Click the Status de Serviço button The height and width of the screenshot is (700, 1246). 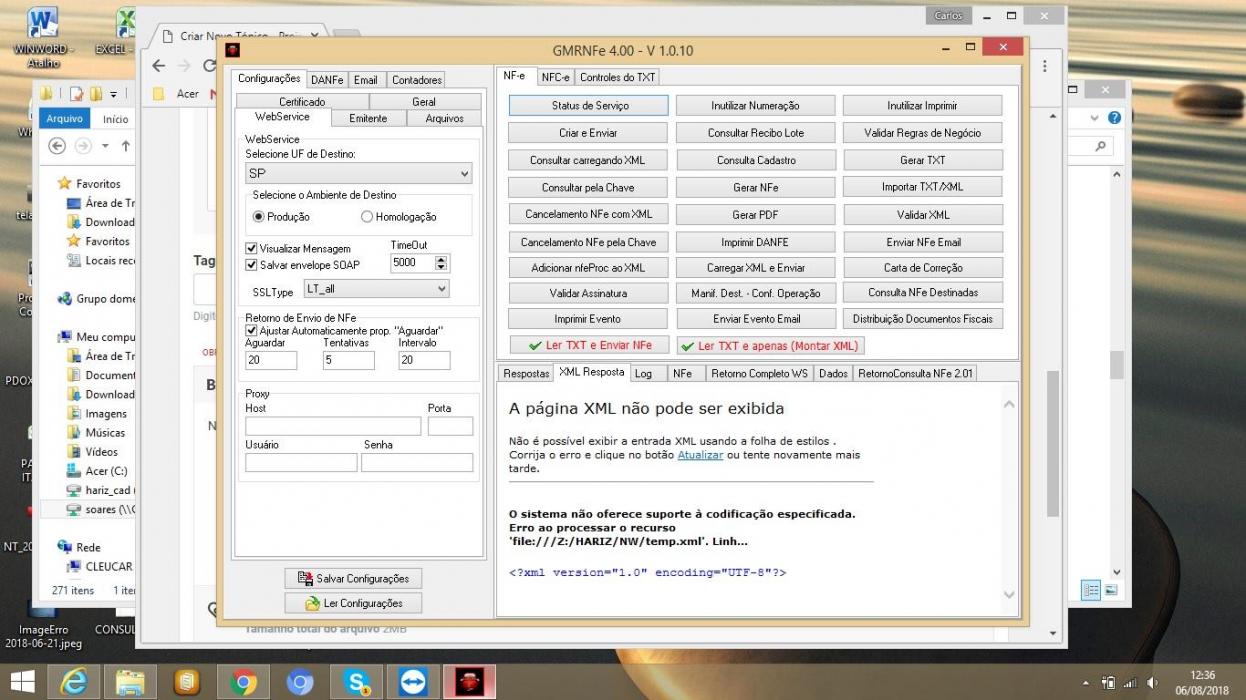[x=589, y=105]
